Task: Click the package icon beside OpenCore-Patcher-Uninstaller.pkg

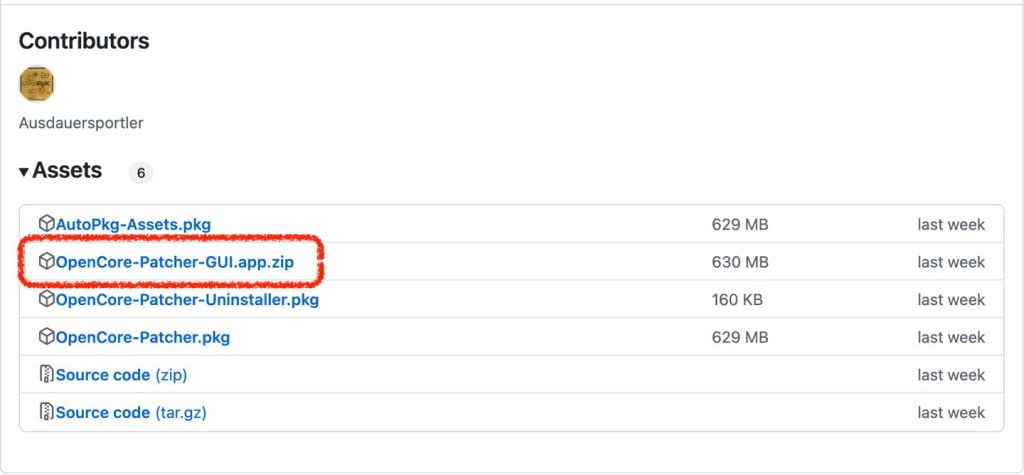Action: click(46, 300)
